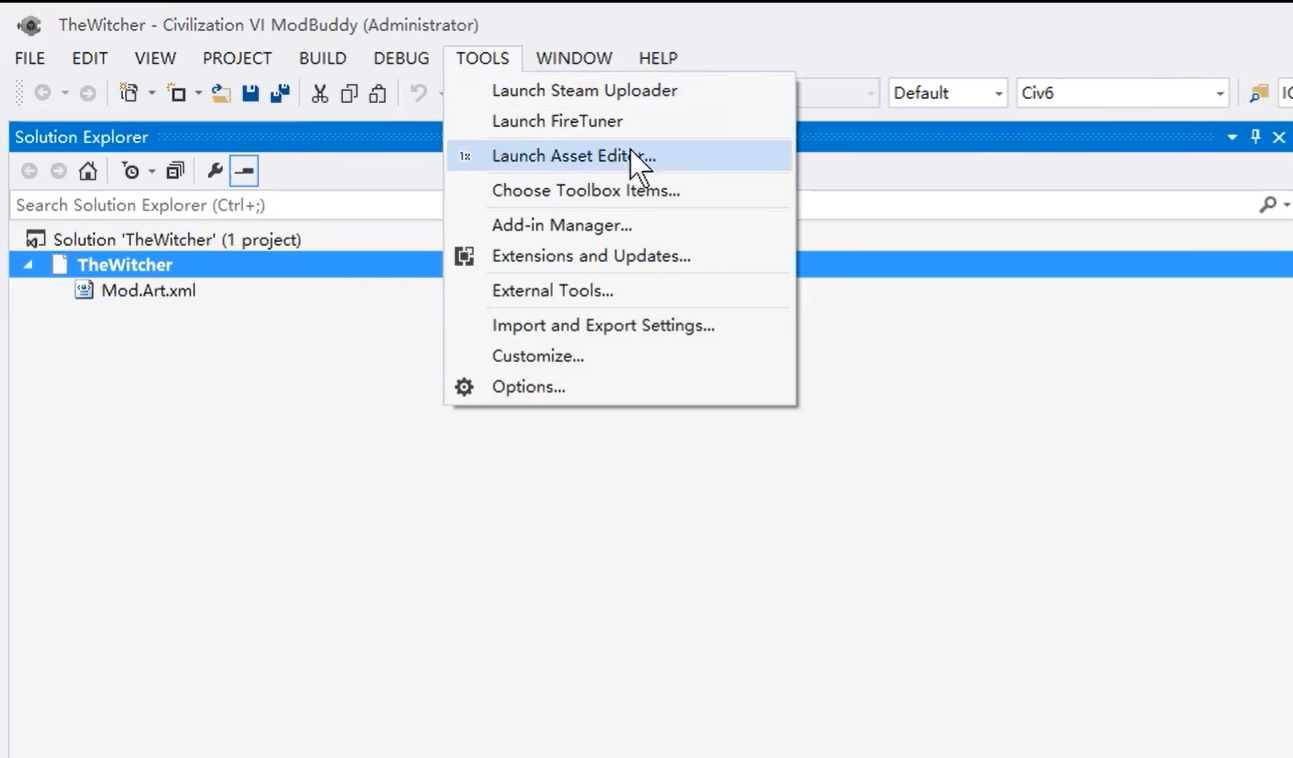Select the TheWitcher project item
Viewport: 1293px width, 758px height.
pos(125,265)
